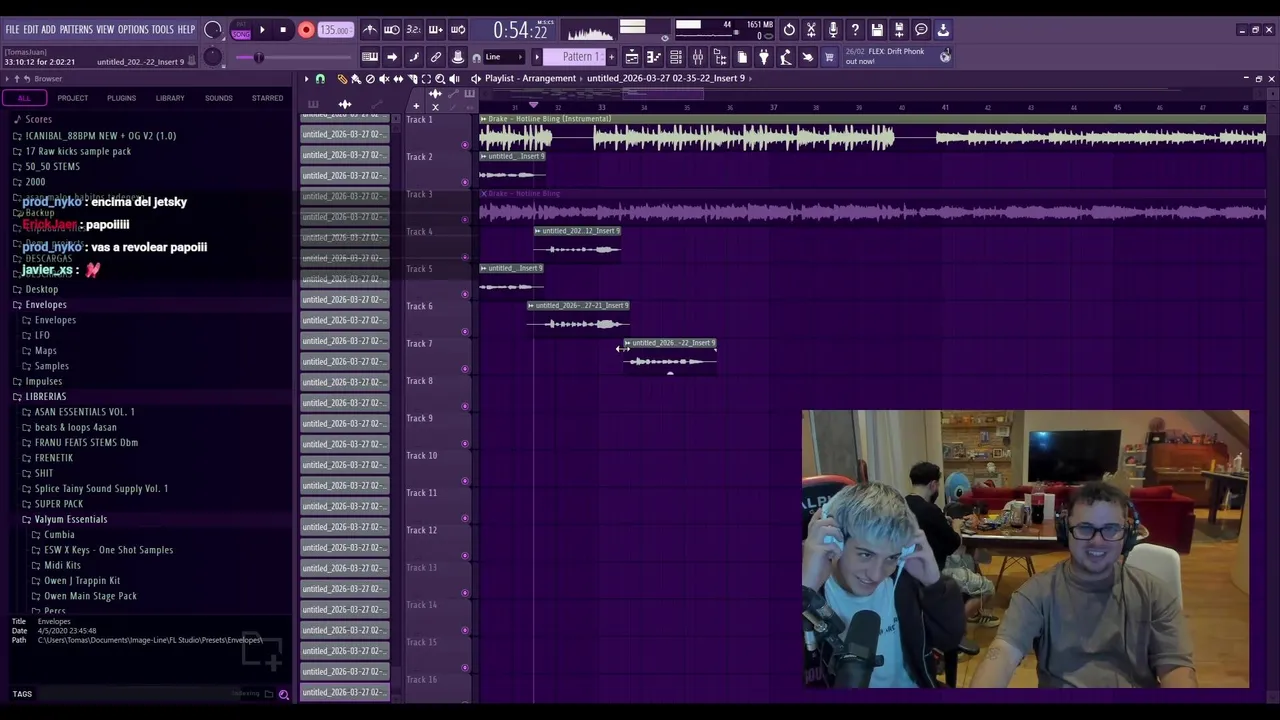Select the playlist Delete tool
The height and width of the screenshot is (720, 1280).
coord(370,78)
